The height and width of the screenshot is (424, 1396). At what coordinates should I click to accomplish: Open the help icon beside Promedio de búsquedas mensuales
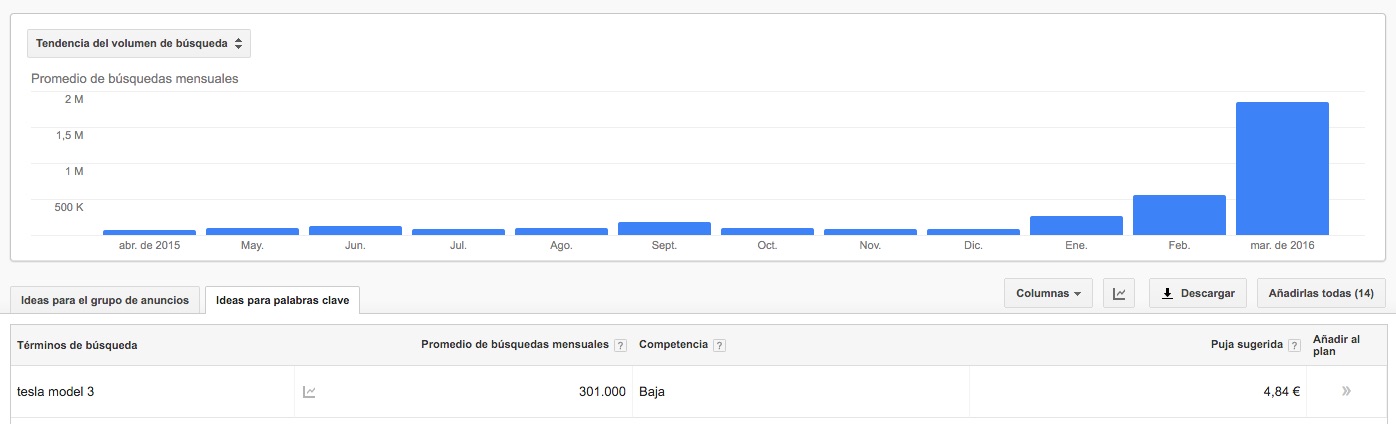620,345
